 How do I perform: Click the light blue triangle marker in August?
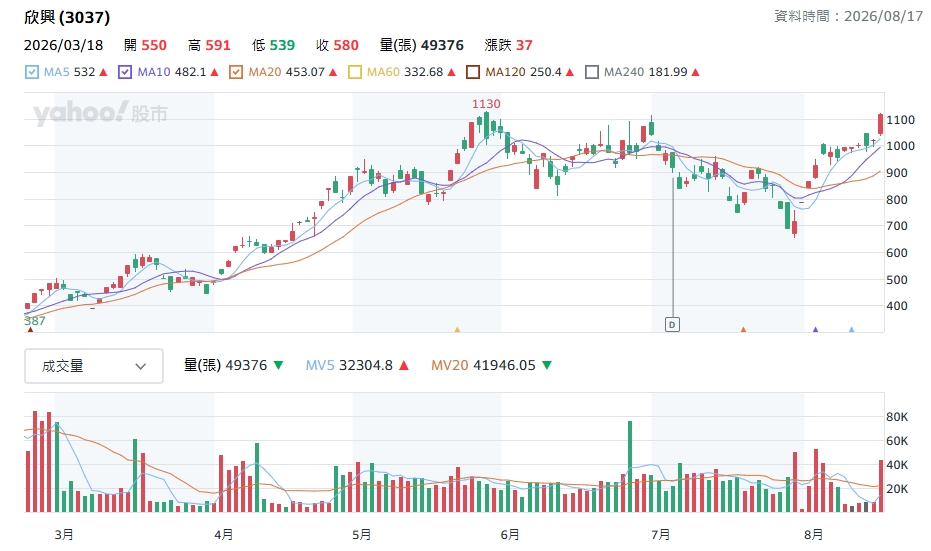point(851,330)
